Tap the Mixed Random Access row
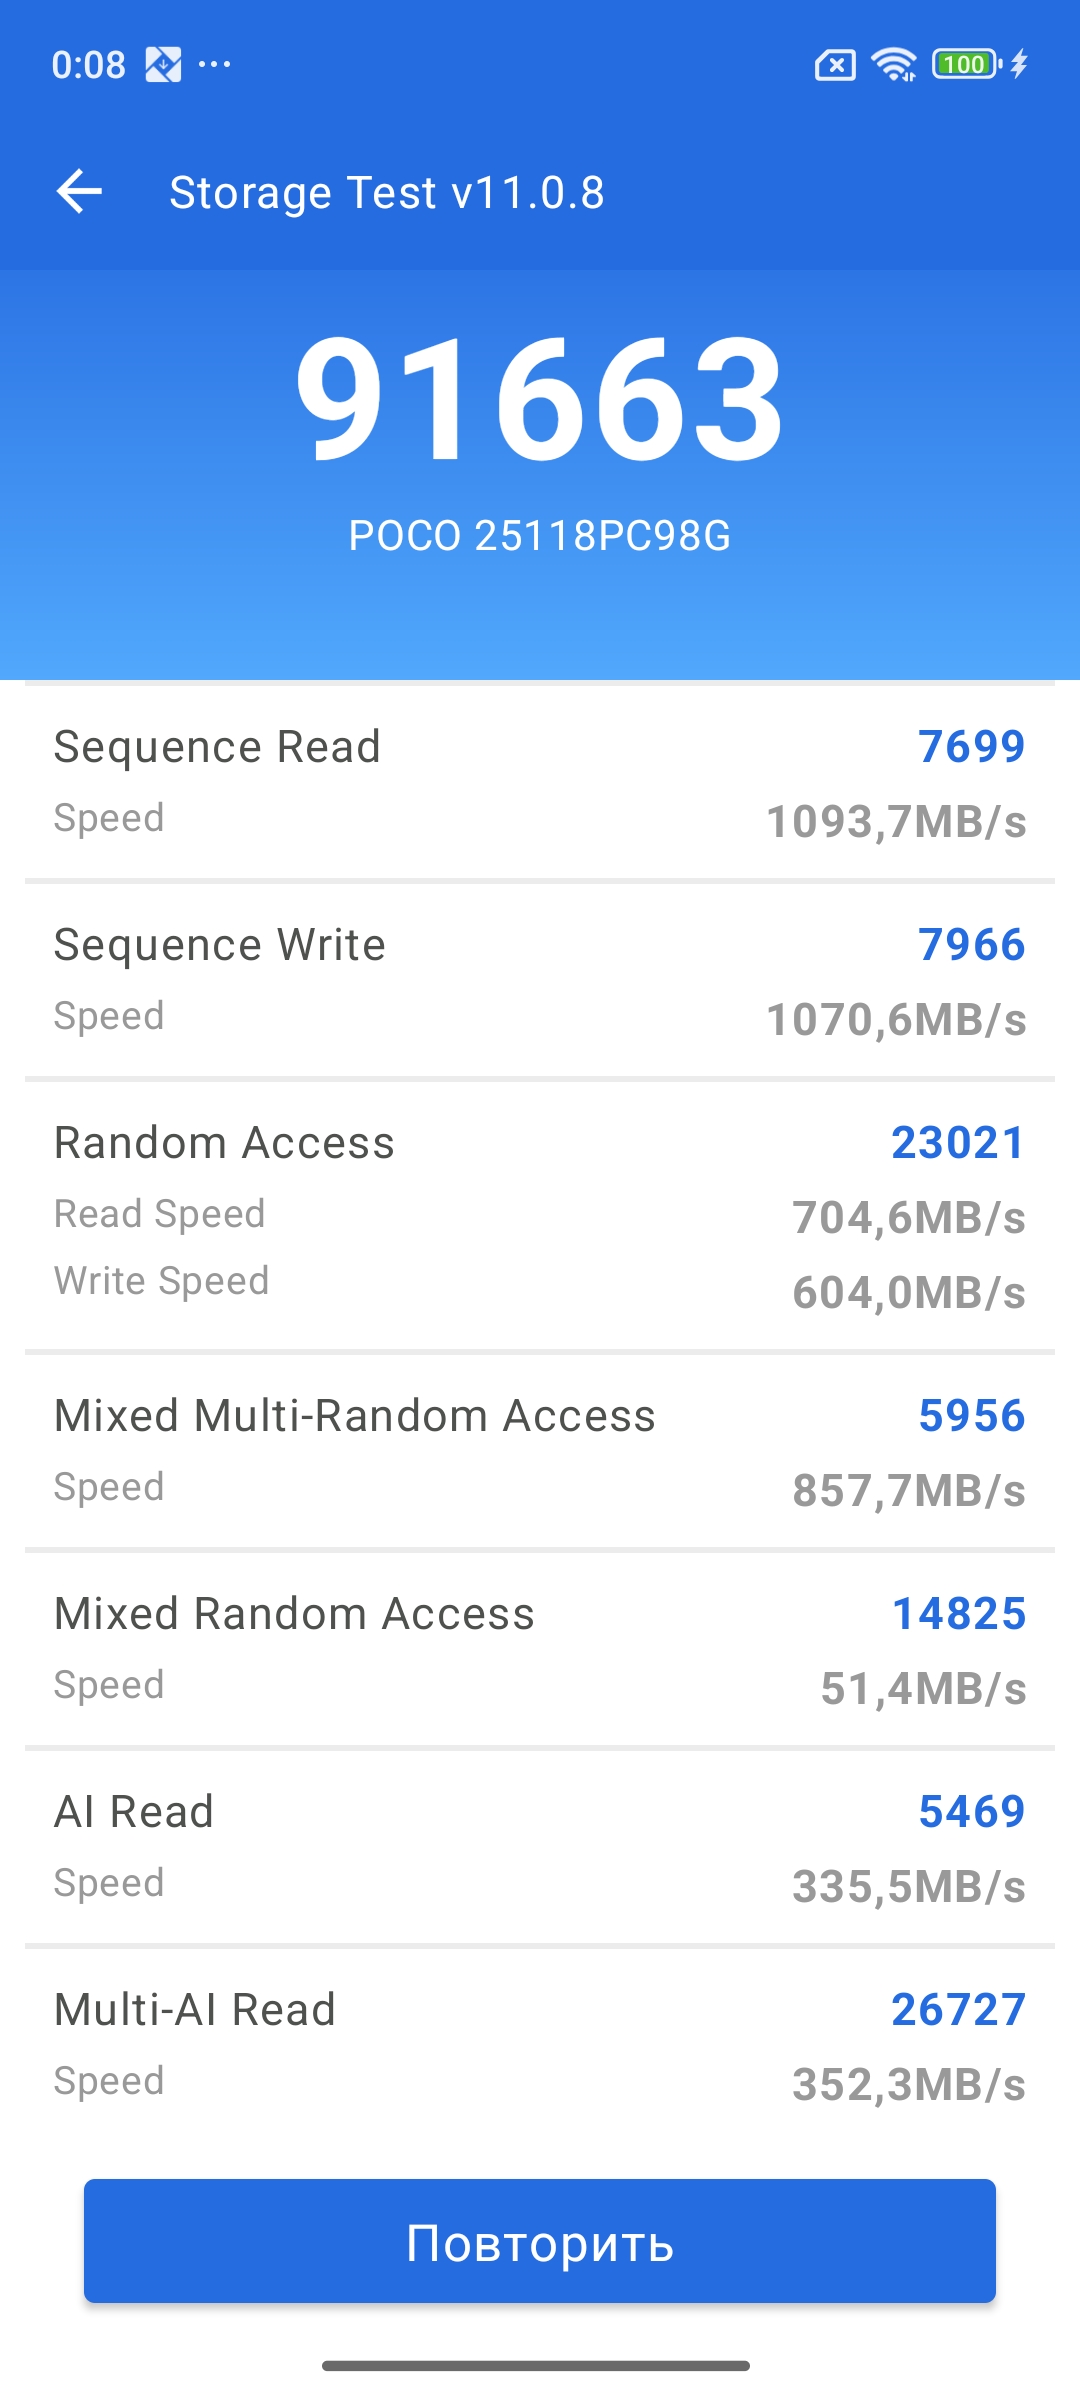Screen dimensions: 1080x2392 (x=540, y=1649)
